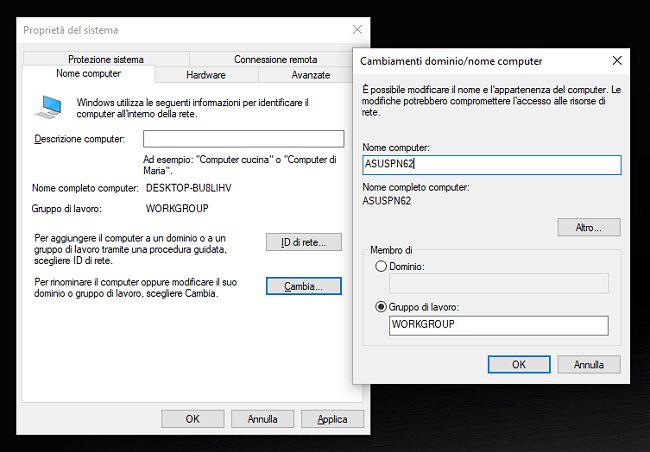This screenshot has height=452, width=650.
Task: Click the 'Windows utilizza le seguenti informazioni' text
Action: coord(192,108)
